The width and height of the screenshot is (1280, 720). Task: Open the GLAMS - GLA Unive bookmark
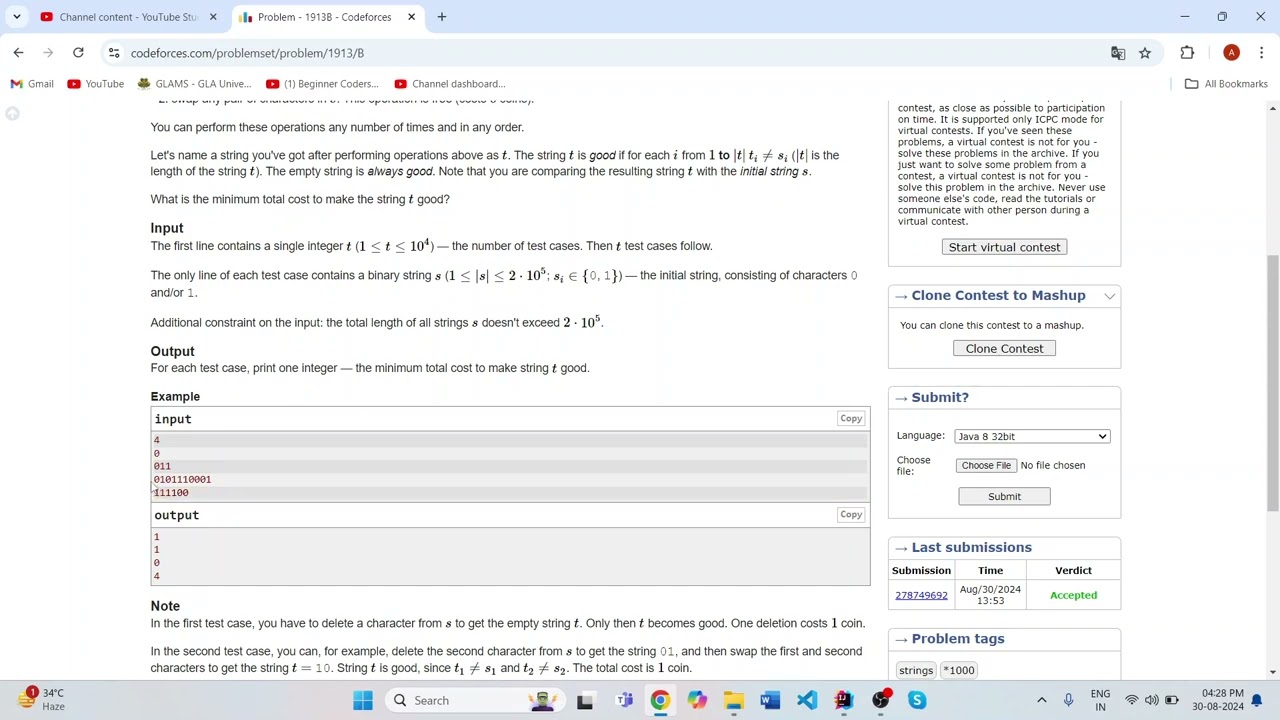click(194, 84)
